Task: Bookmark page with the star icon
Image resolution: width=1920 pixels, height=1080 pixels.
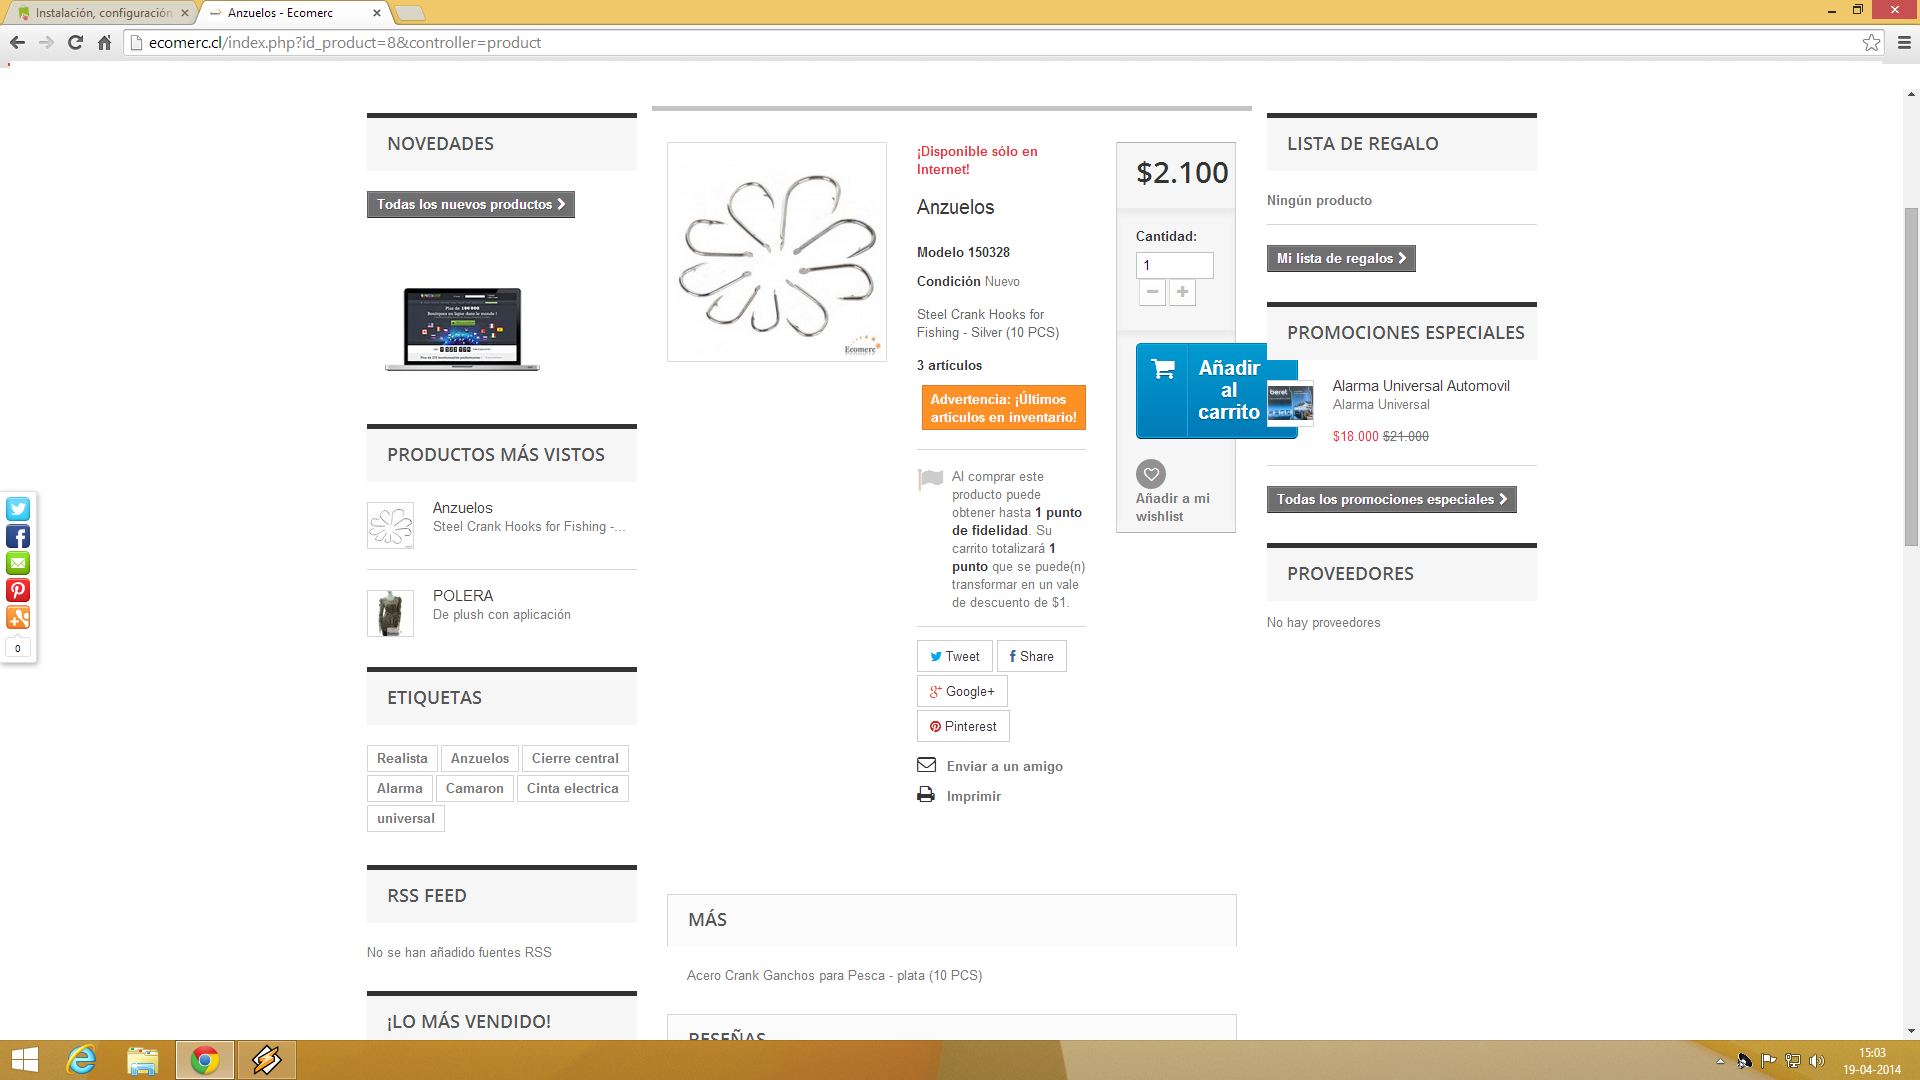Action: [x=1871, y=42]
